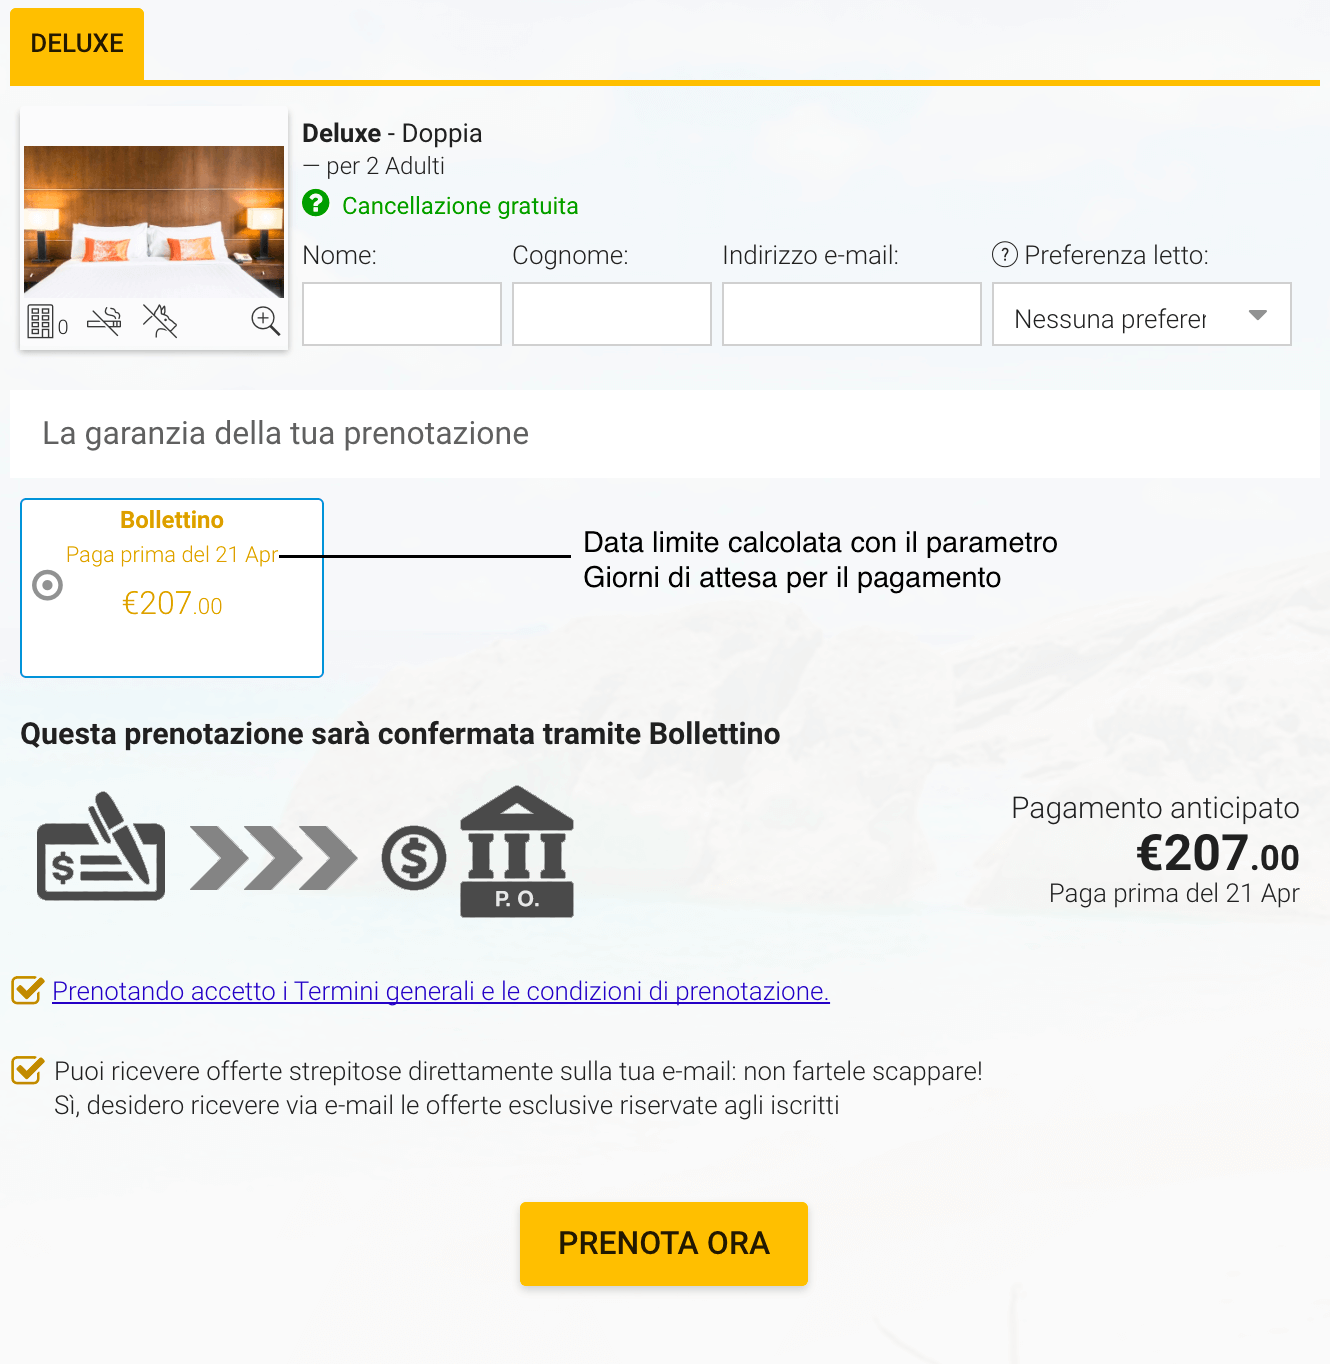
Task: Click the no-pets icon under room photo
Action: click(x=160, y=321)
